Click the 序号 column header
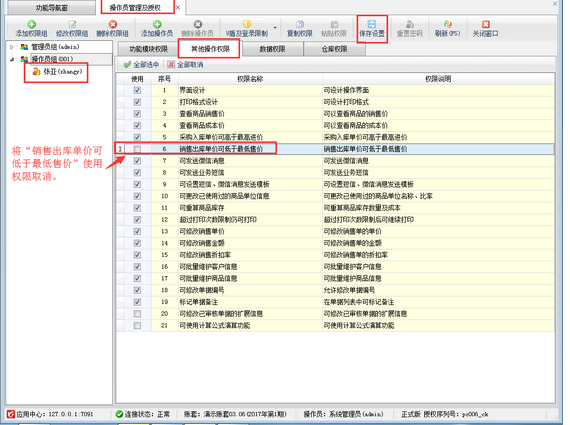This screenshot has height=425, width=570. pyautogui.click(x=164, y=79)
